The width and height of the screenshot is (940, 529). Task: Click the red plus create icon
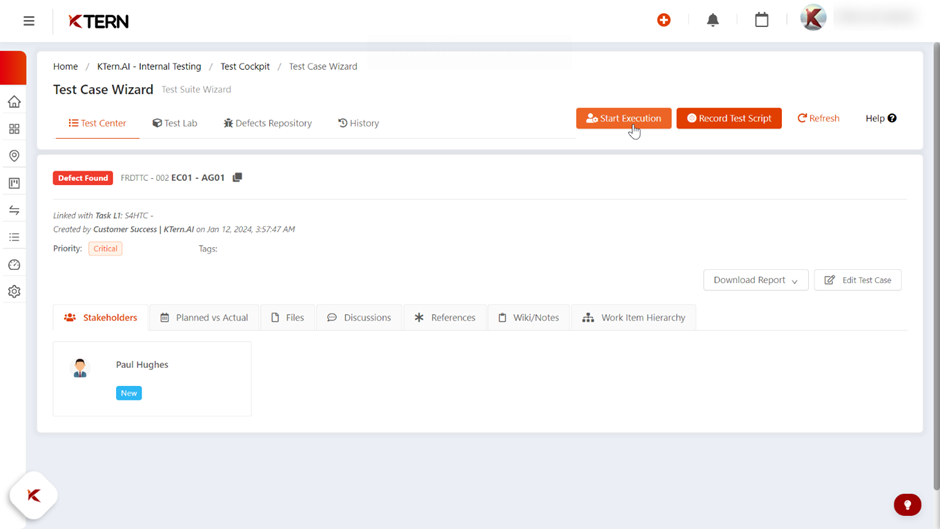(664, 20)
